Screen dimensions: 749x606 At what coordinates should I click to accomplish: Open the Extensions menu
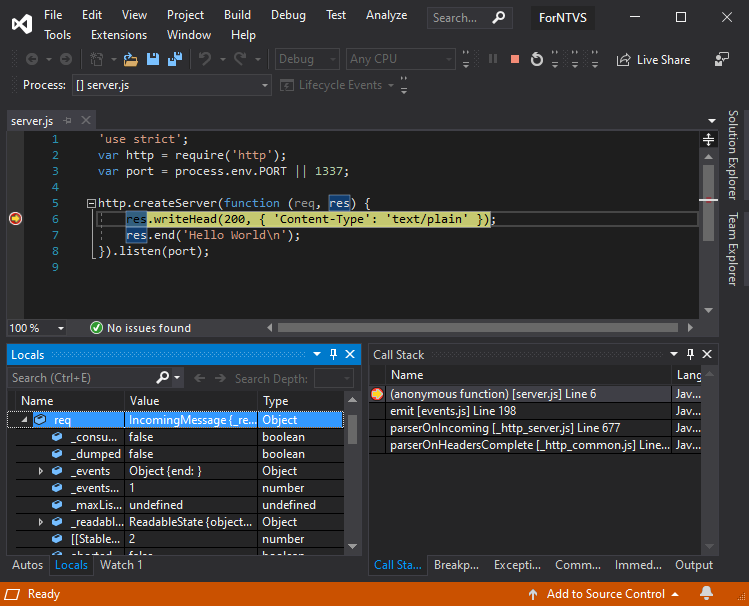[119, 35]
